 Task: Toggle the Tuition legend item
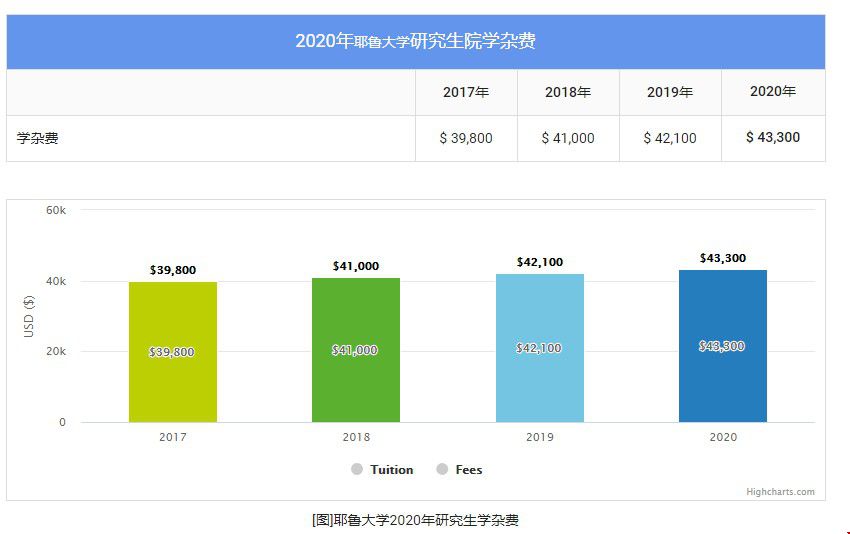pos(382,469)
